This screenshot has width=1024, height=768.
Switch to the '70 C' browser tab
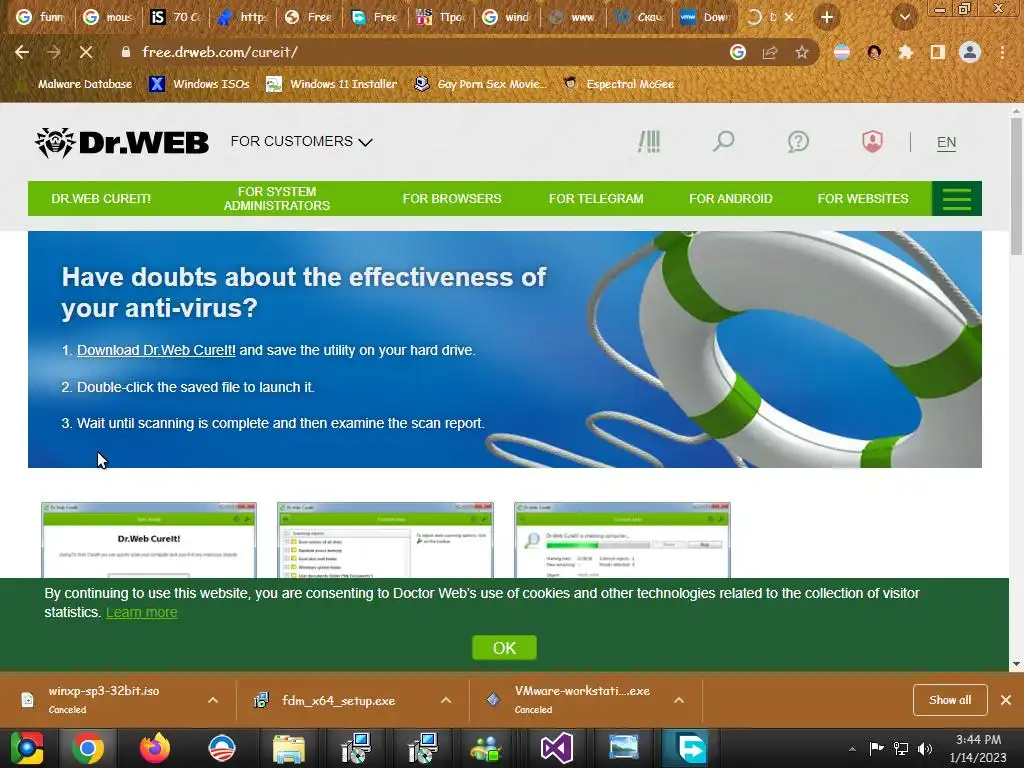point(174,17)
